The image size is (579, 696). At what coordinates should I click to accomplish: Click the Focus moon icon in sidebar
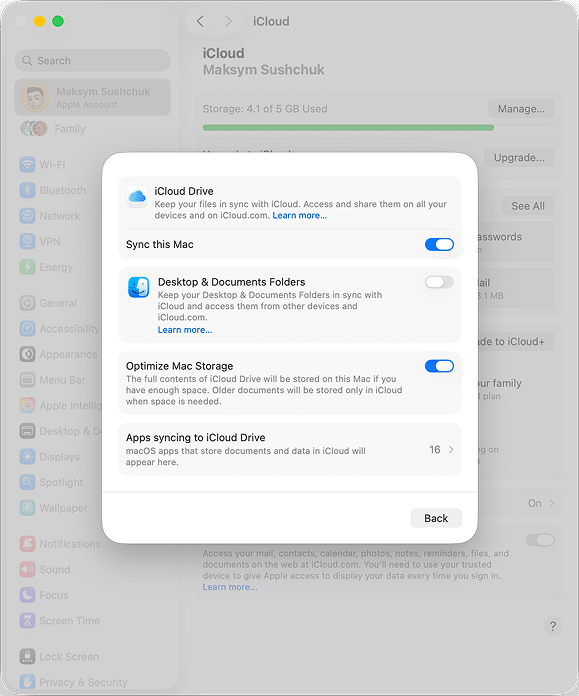click(28, 595)
